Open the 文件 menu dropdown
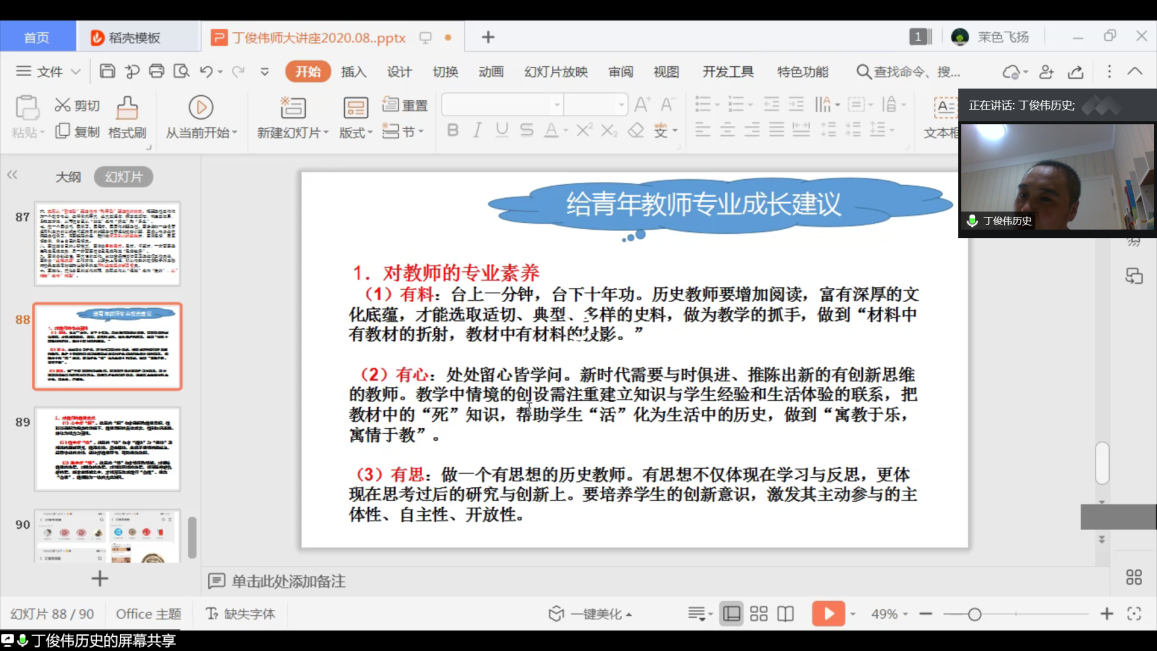The height and width of the screenshot is (651, 1157). coord(48,72)
